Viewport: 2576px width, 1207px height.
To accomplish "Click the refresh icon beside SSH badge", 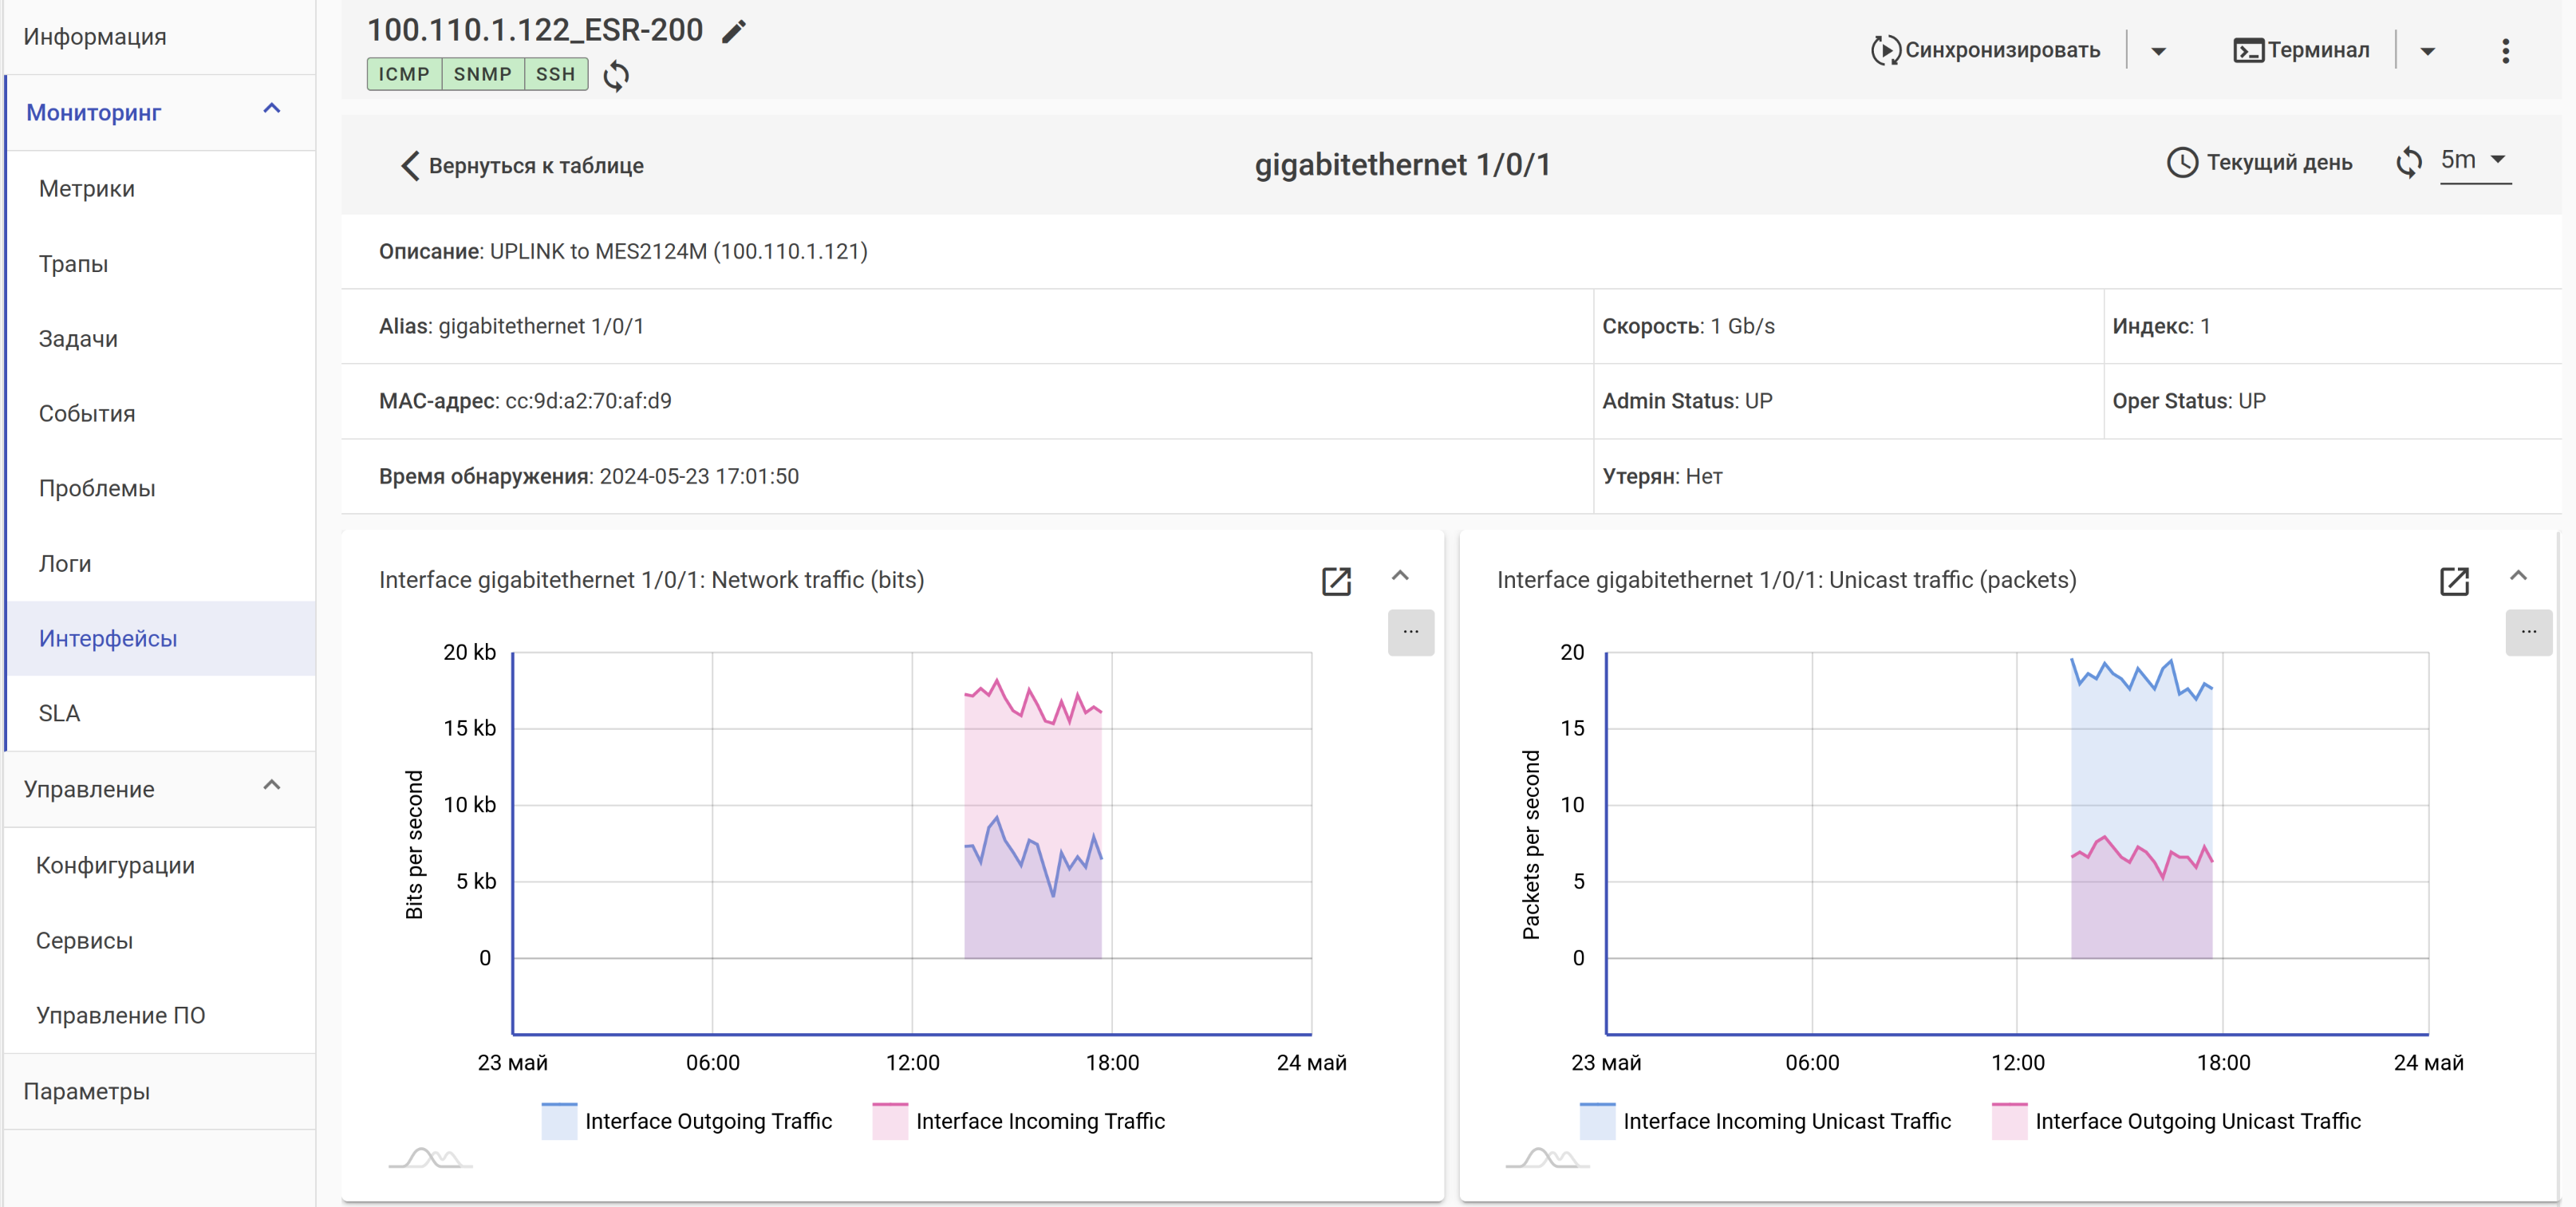I will coord(616,75).
